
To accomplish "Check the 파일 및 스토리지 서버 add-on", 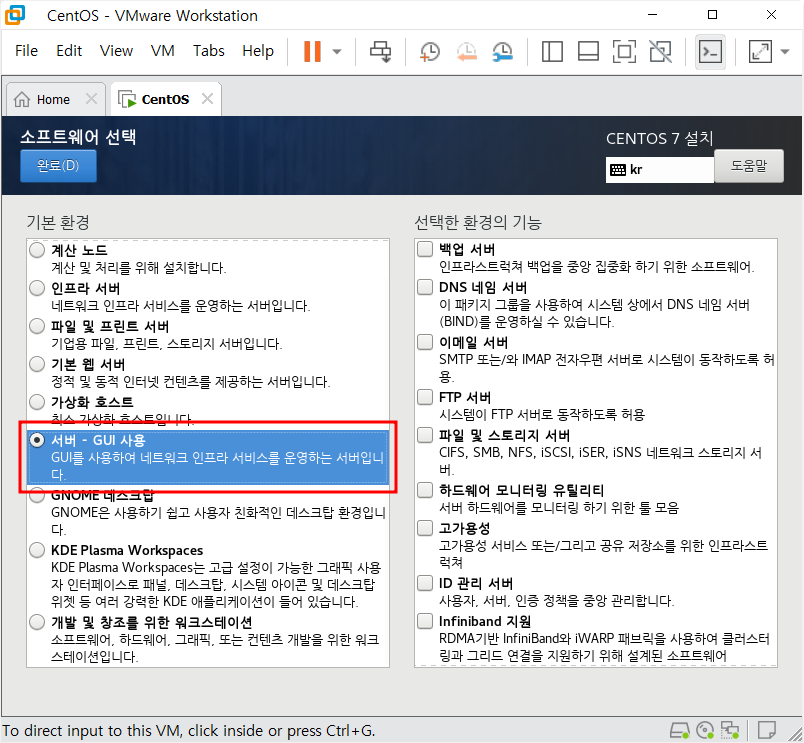I will click(425, 435).
